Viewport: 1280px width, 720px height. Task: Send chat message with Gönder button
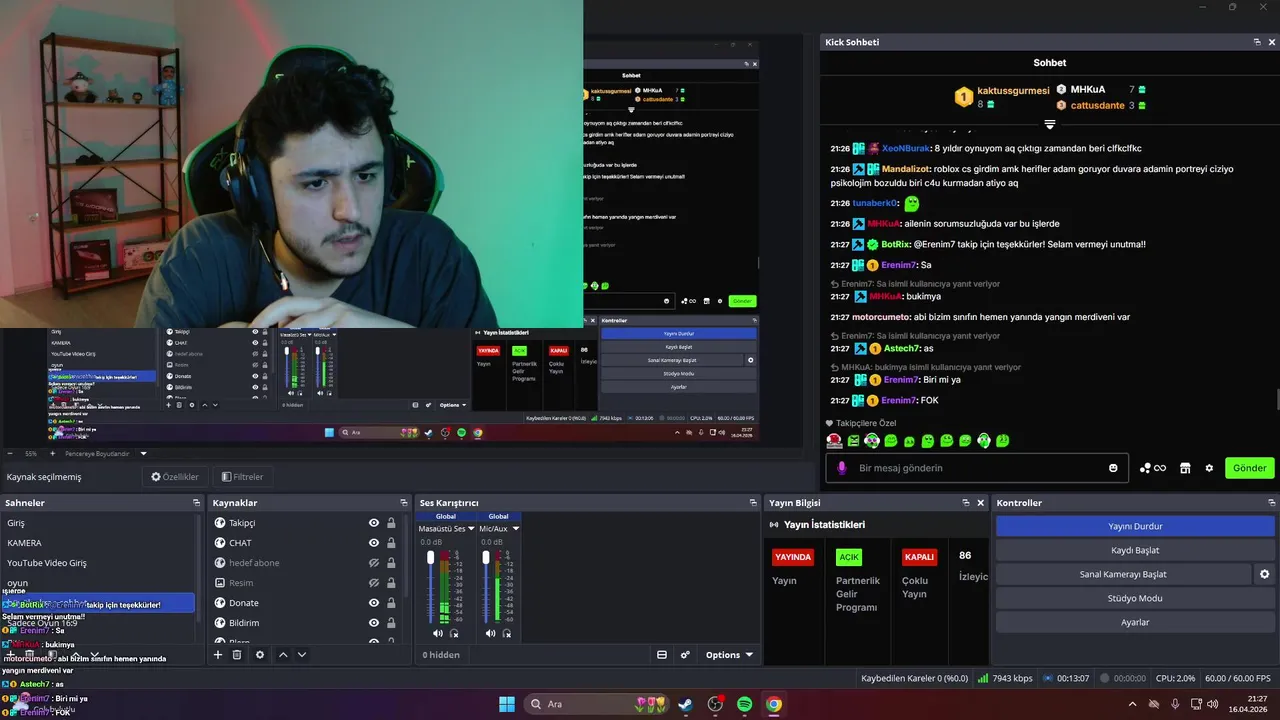click(x=1249, y=468)
